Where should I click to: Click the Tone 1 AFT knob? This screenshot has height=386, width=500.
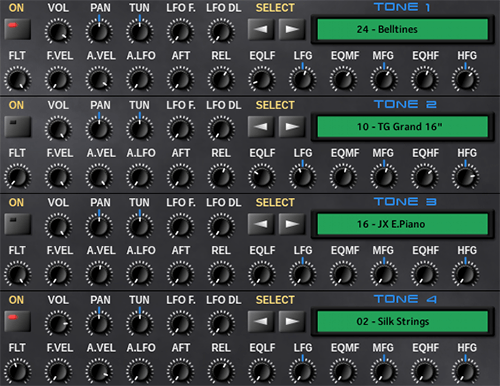[x=180, y=79]
